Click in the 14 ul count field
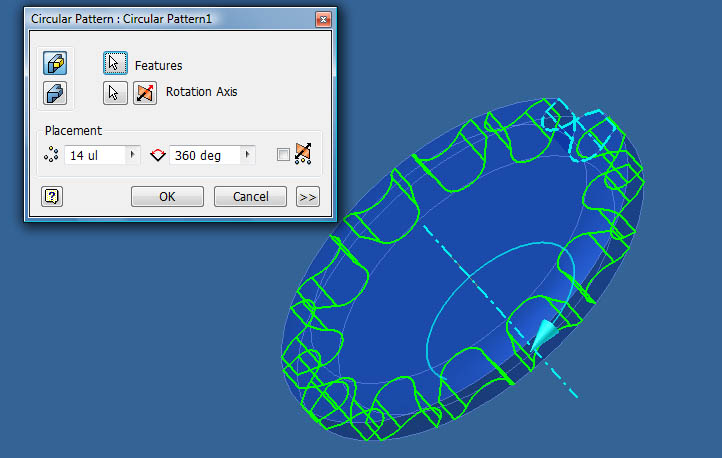Screen dimensions: 722x458 click(x=95, y=155)
